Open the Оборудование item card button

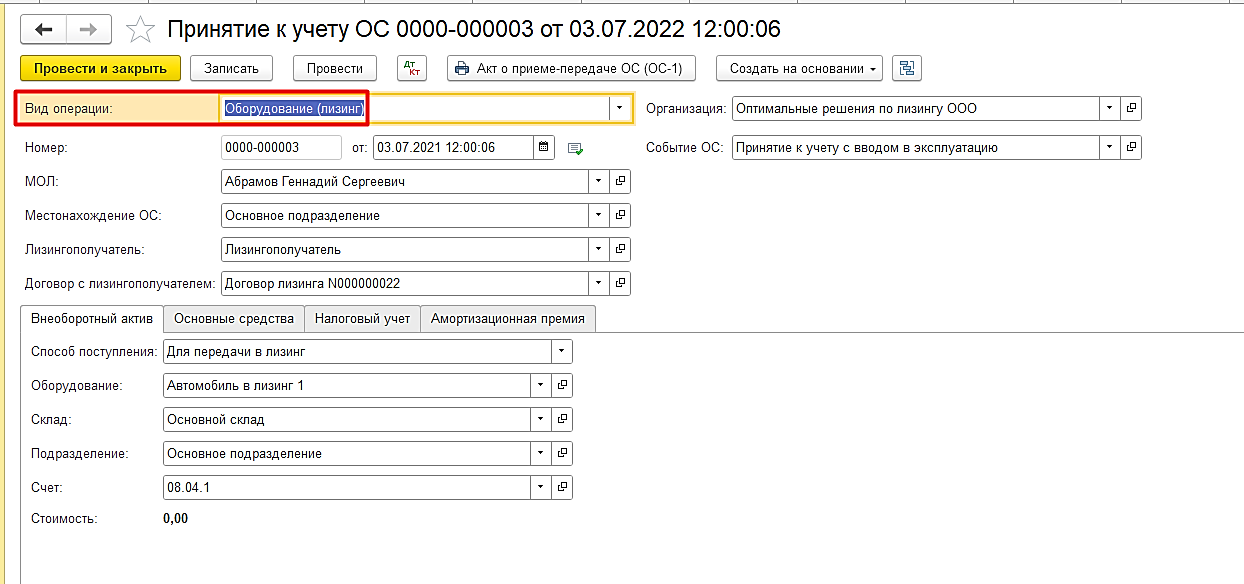[x=562, y=385]
